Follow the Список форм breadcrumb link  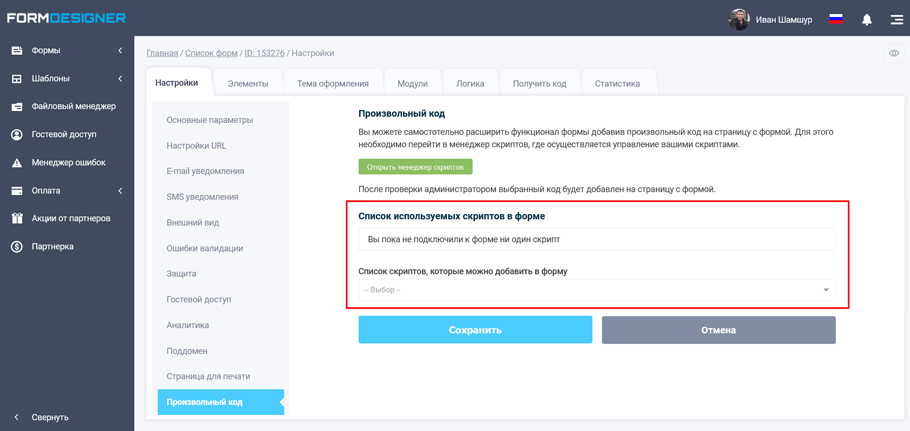pos(211,53)
